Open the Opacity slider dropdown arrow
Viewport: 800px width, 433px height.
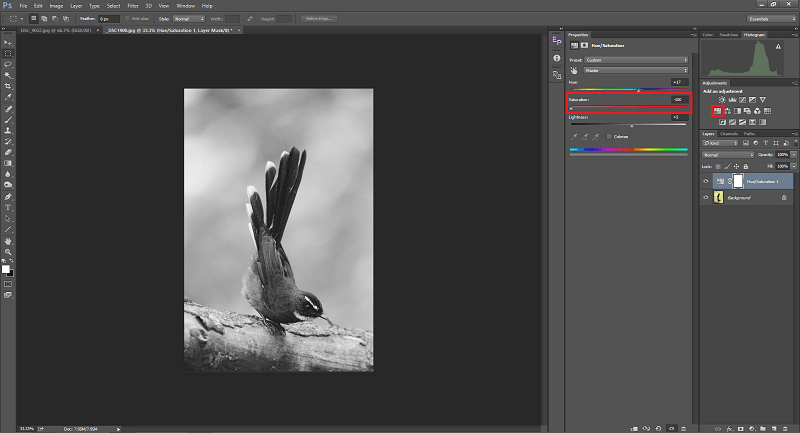(x=794, y=155)
